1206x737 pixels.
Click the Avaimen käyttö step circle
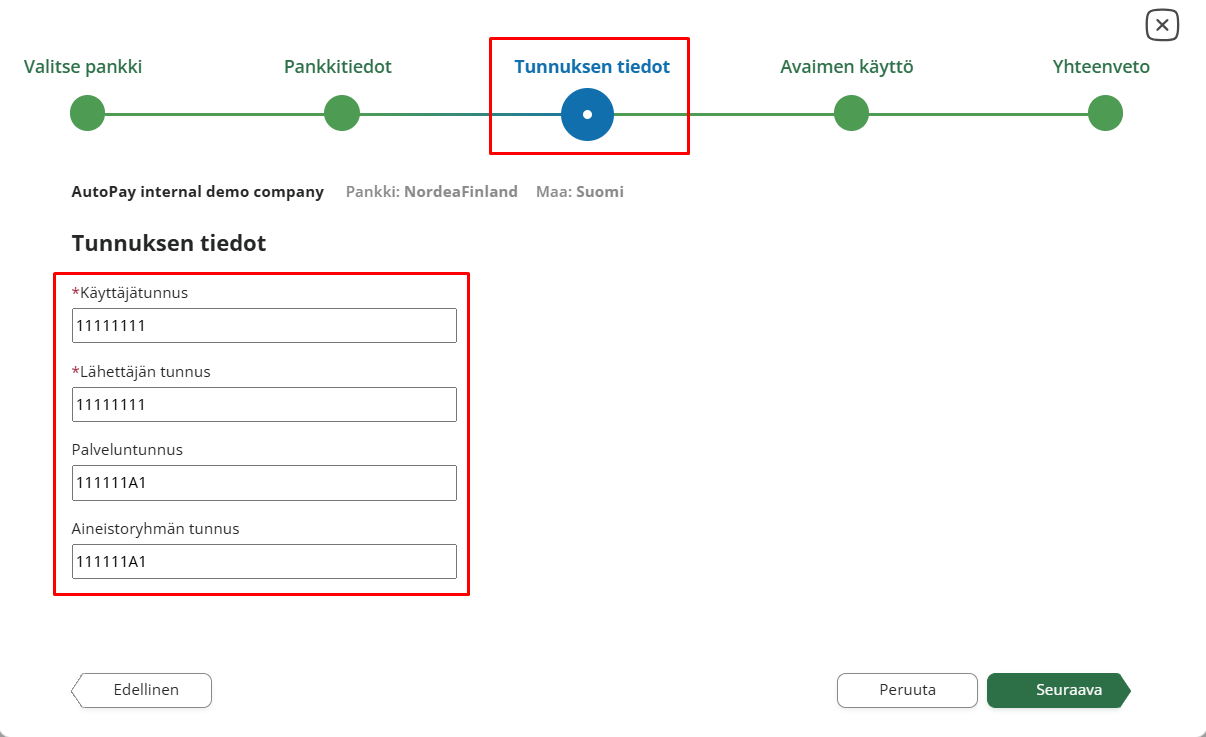pos(851,113)
